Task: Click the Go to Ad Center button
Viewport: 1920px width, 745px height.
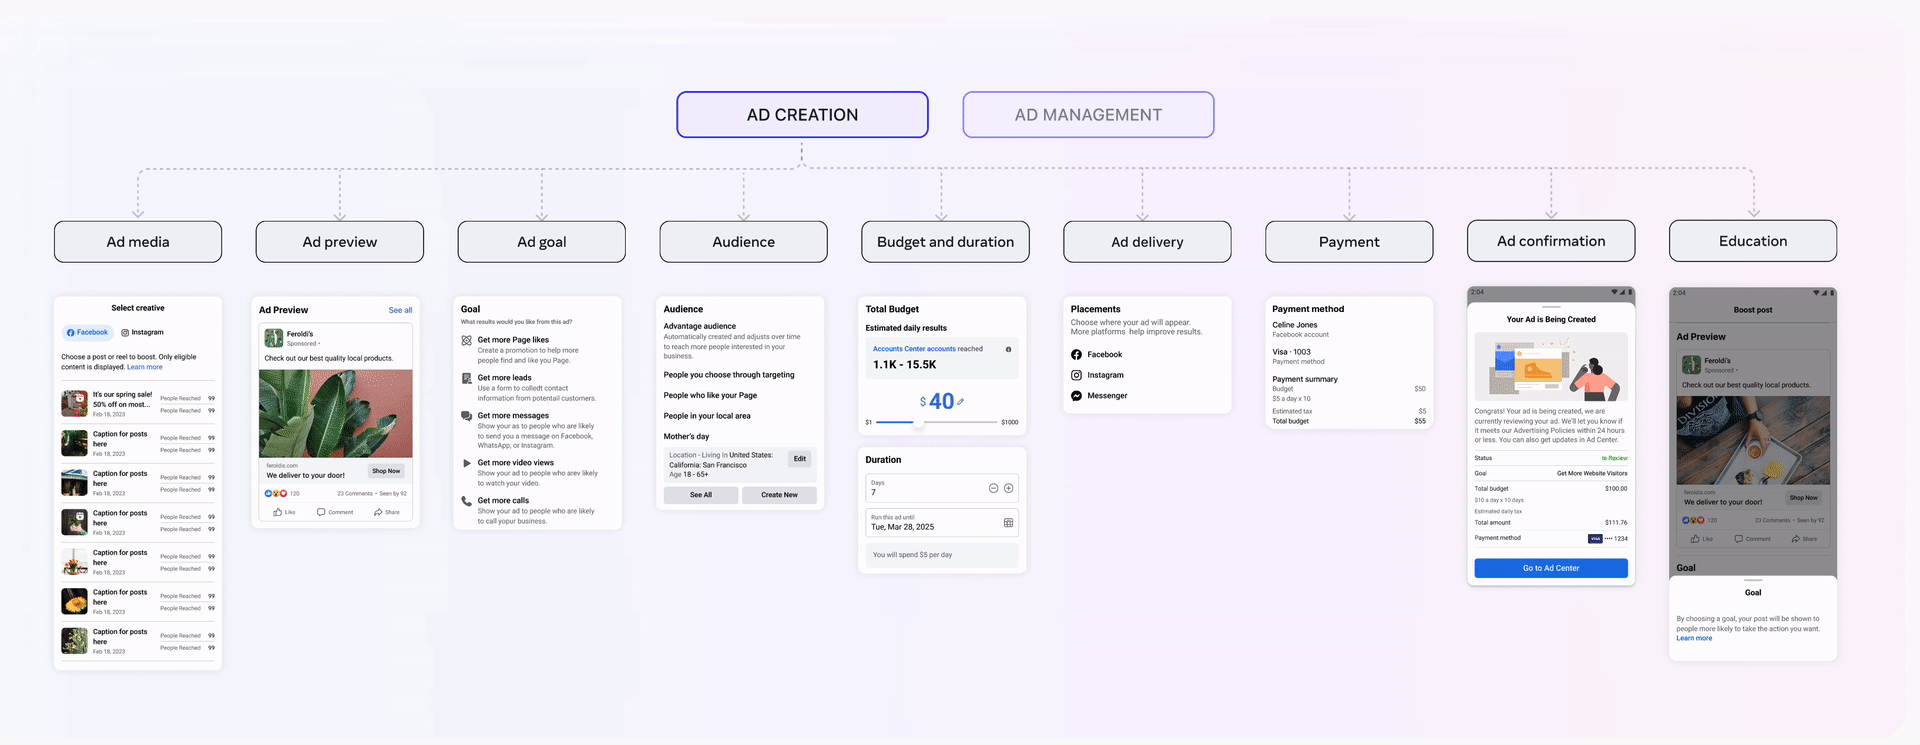Action: point(1551,568)
